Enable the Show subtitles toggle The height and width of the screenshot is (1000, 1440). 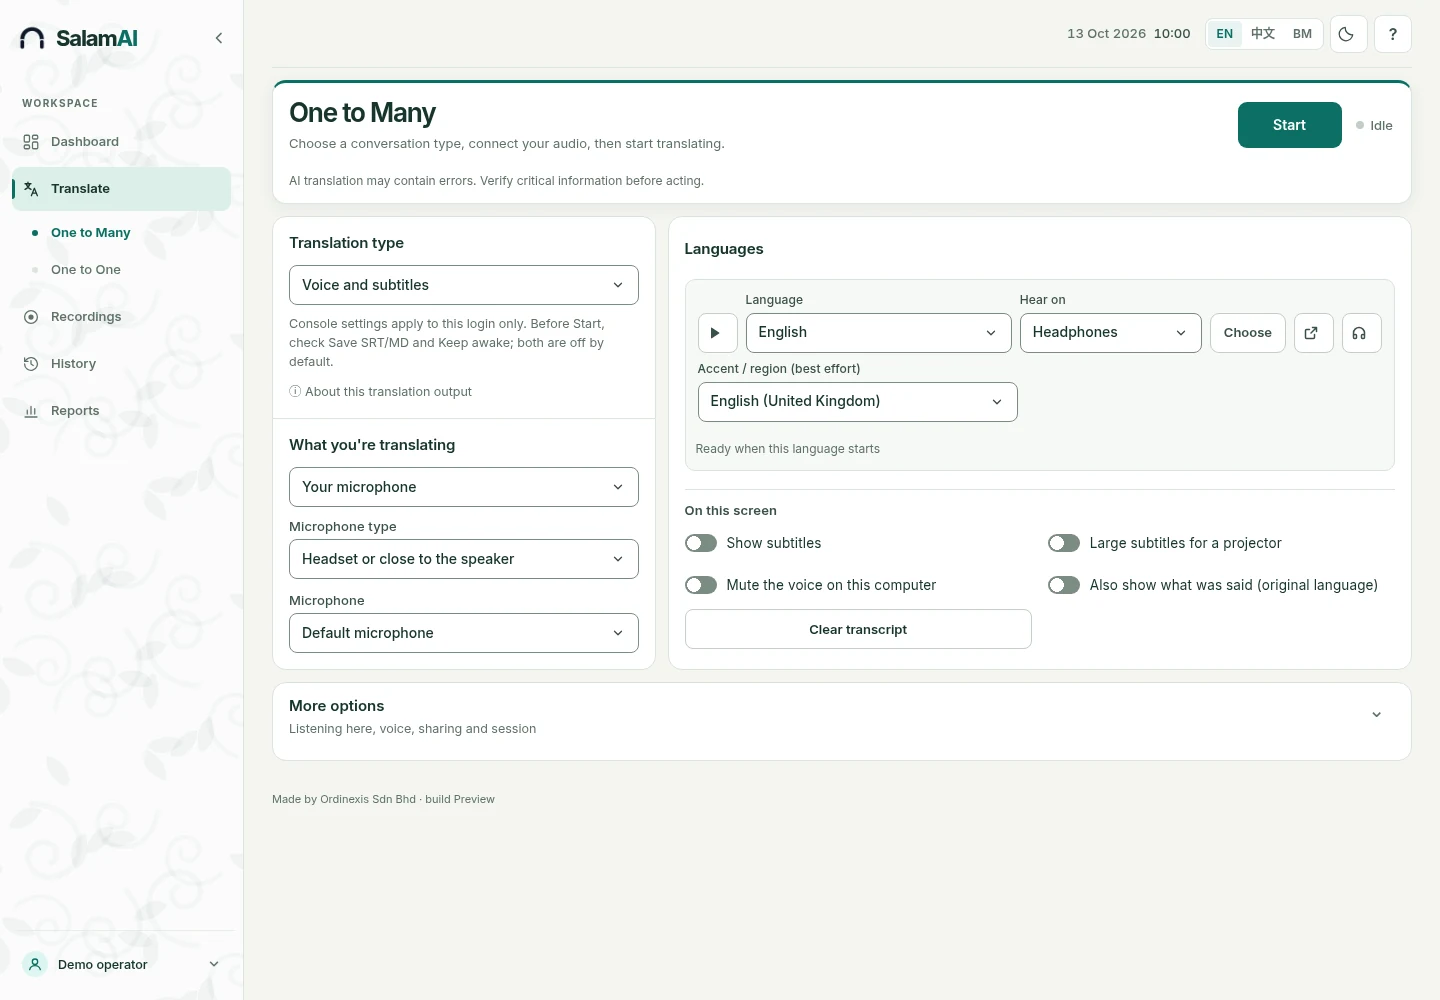click(701, 543)
